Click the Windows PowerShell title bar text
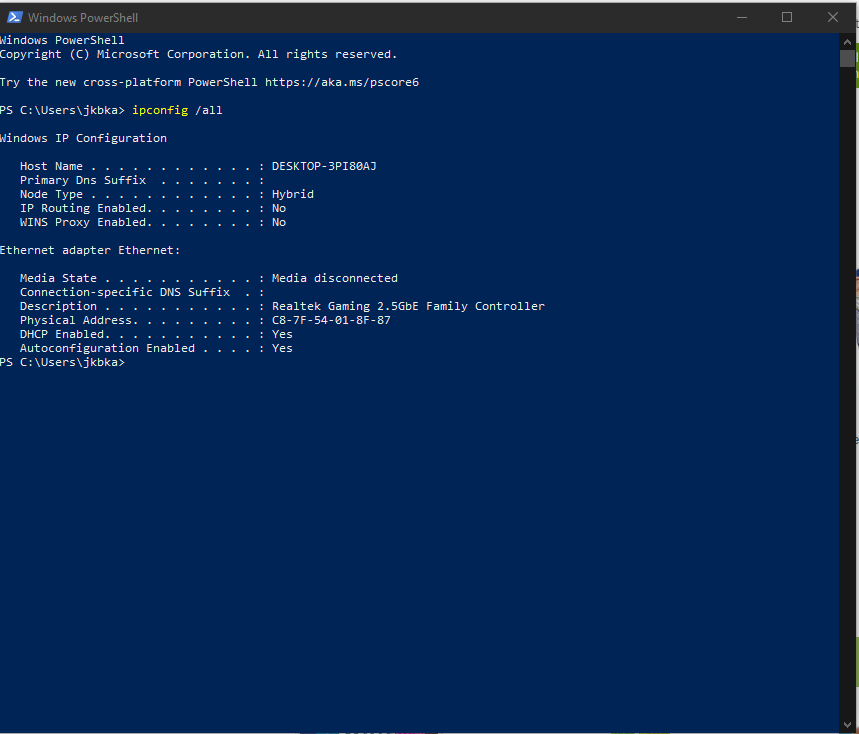 pos(83,18)
